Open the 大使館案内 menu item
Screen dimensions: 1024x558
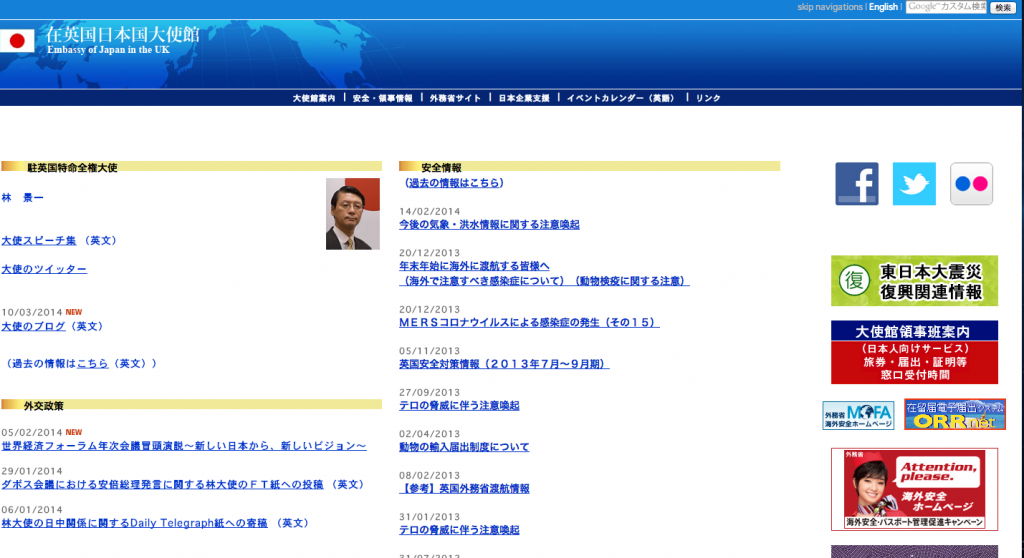coord(314,98)
